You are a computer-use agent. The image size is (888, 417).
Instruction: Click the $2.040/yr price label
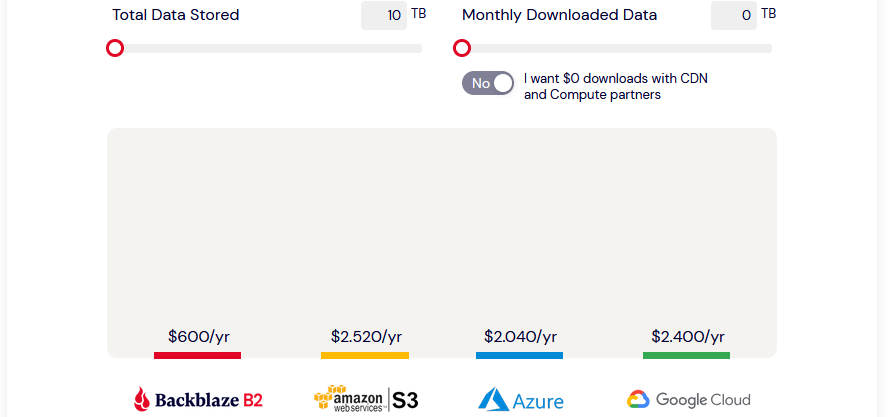coord(520,337)
